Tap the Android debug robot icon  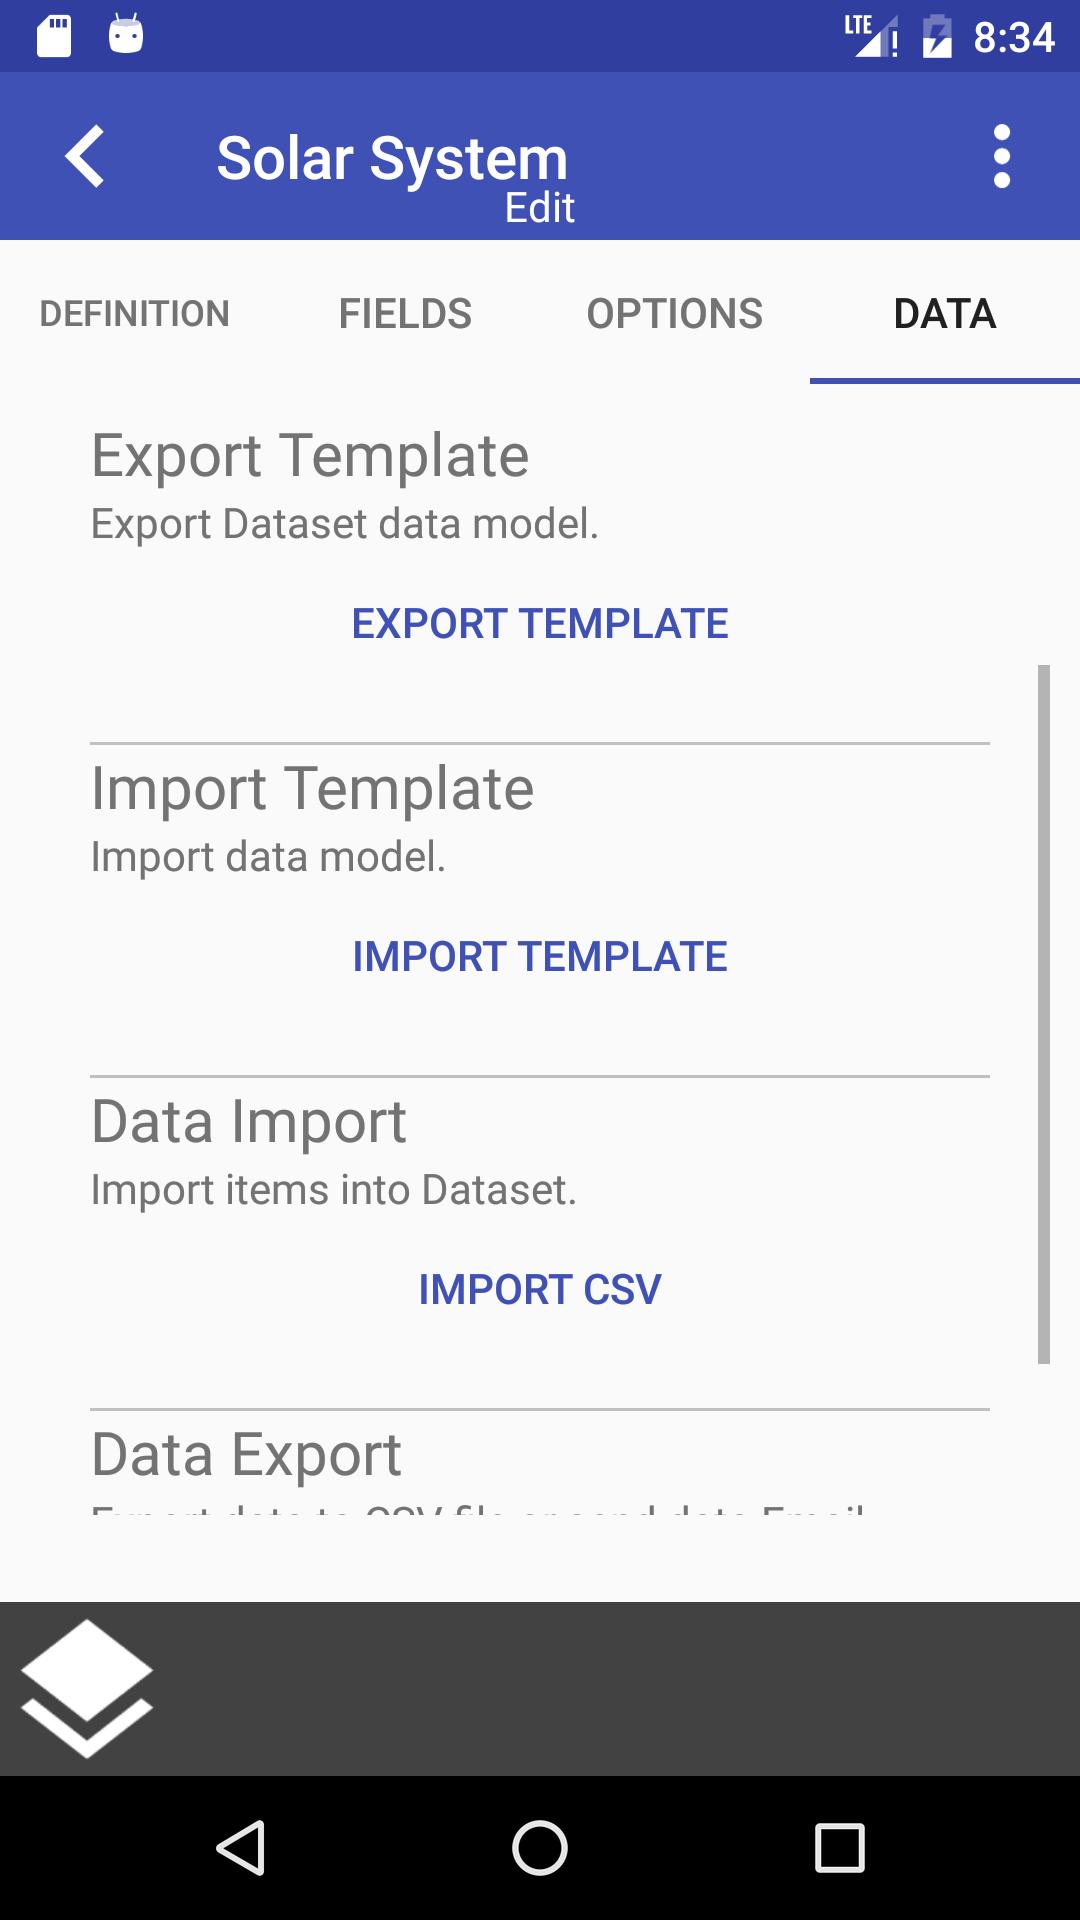(x=126, y=34)
